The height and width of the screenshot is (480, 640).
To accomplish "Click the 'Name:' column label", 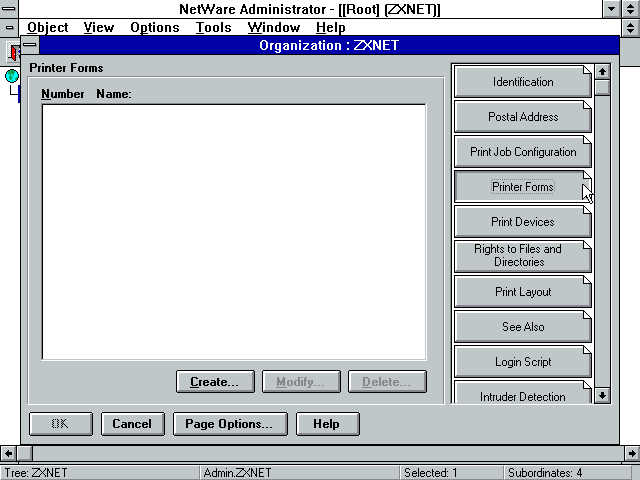I will [x=114, y=94].
